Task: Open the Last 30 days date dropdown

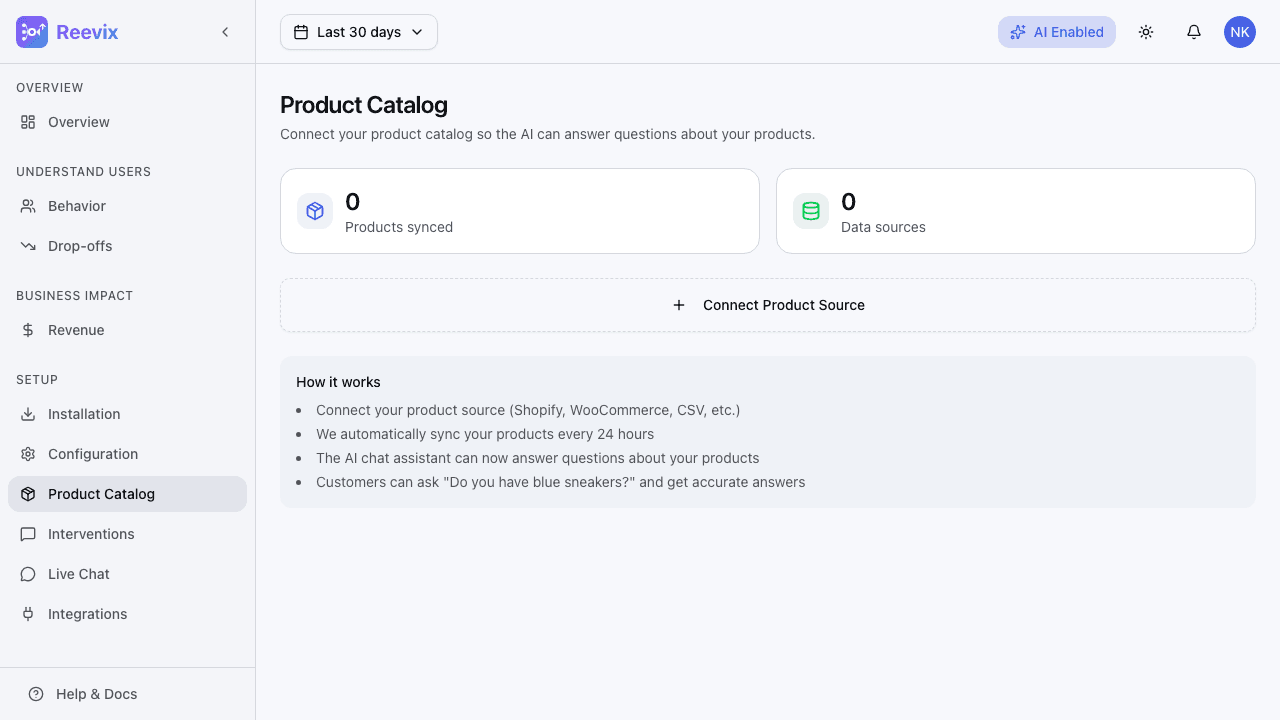Action: (x=358, y=31)
